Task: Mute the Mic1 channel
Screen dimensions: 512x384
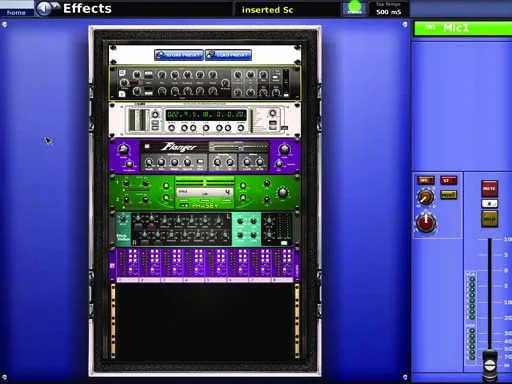Action: [x=489, y=188]
